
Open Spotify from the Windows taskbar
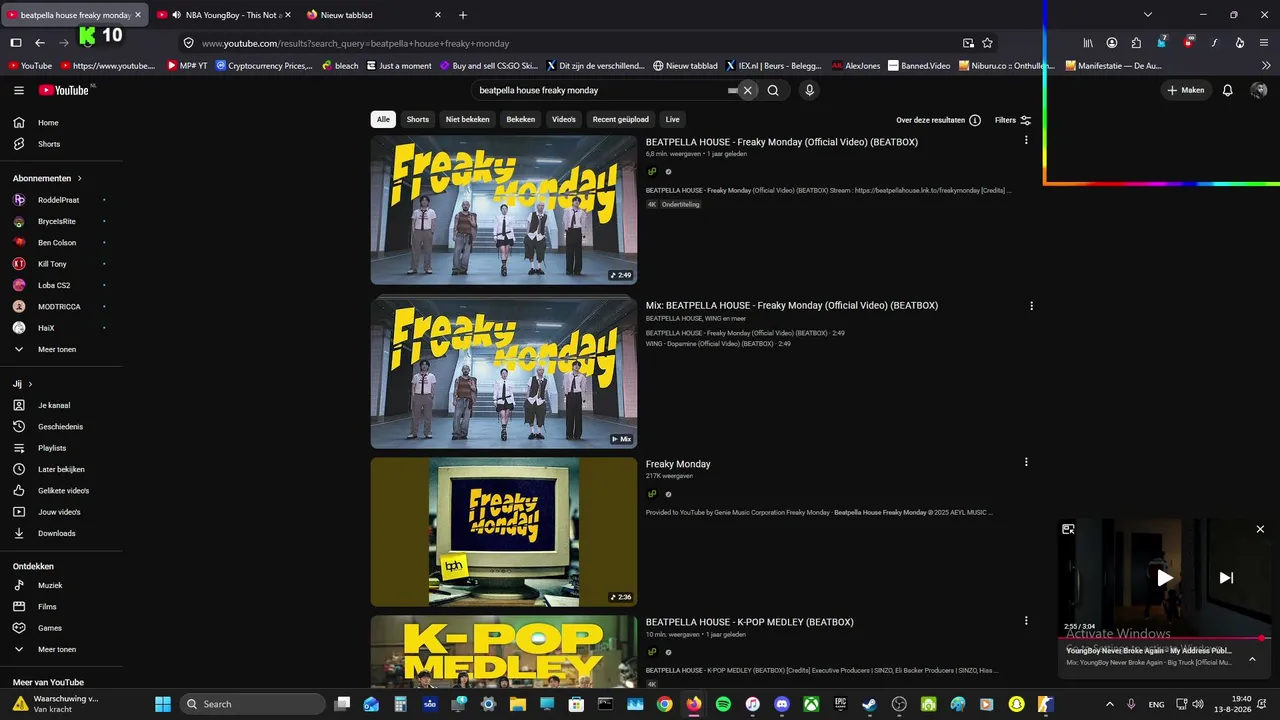tap(723, 704)
